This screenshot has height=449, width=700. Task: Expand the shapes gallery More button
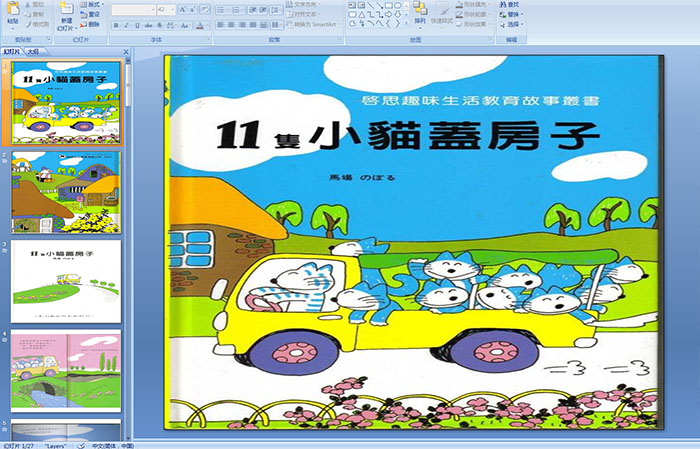[406, 24]
